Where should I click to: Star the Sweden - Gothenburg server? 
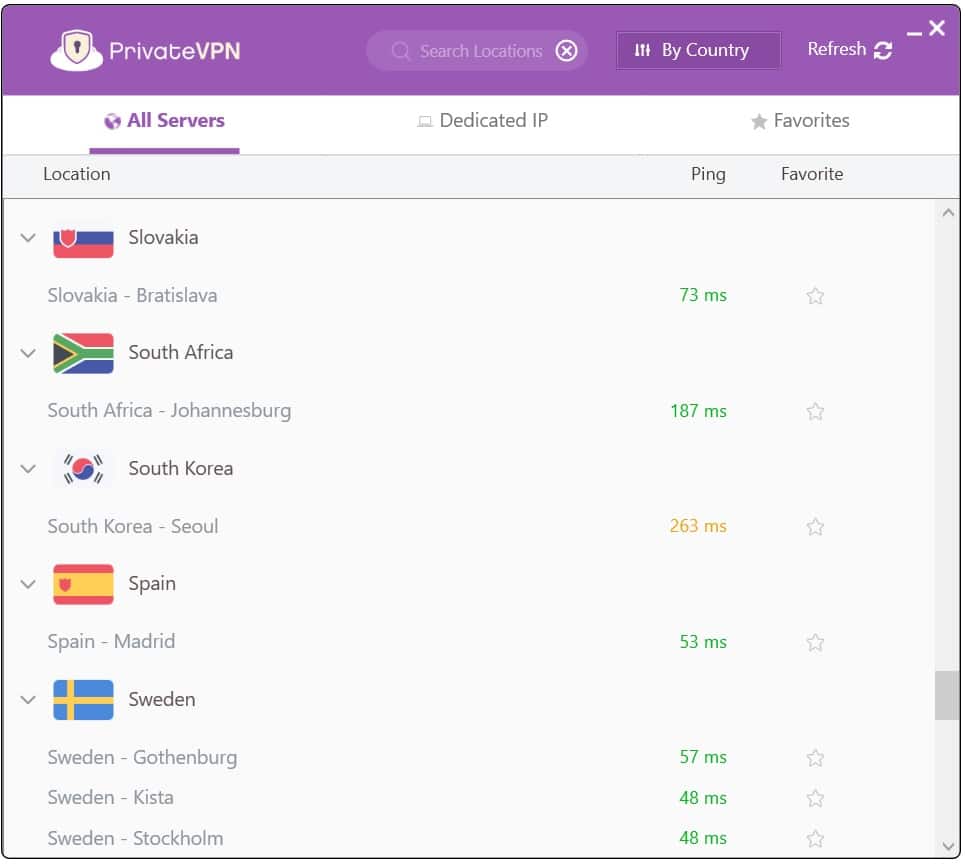[815, 758]
